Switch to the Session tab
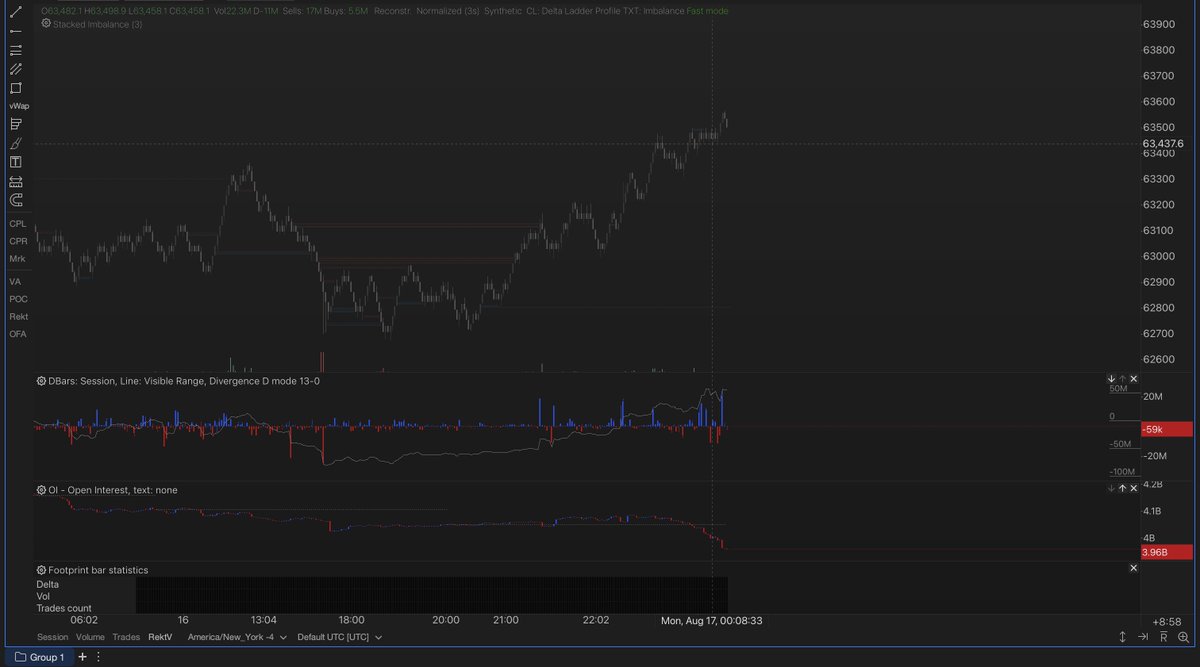The height and width of the screenshot is (667, 1200). click(53, 637)
